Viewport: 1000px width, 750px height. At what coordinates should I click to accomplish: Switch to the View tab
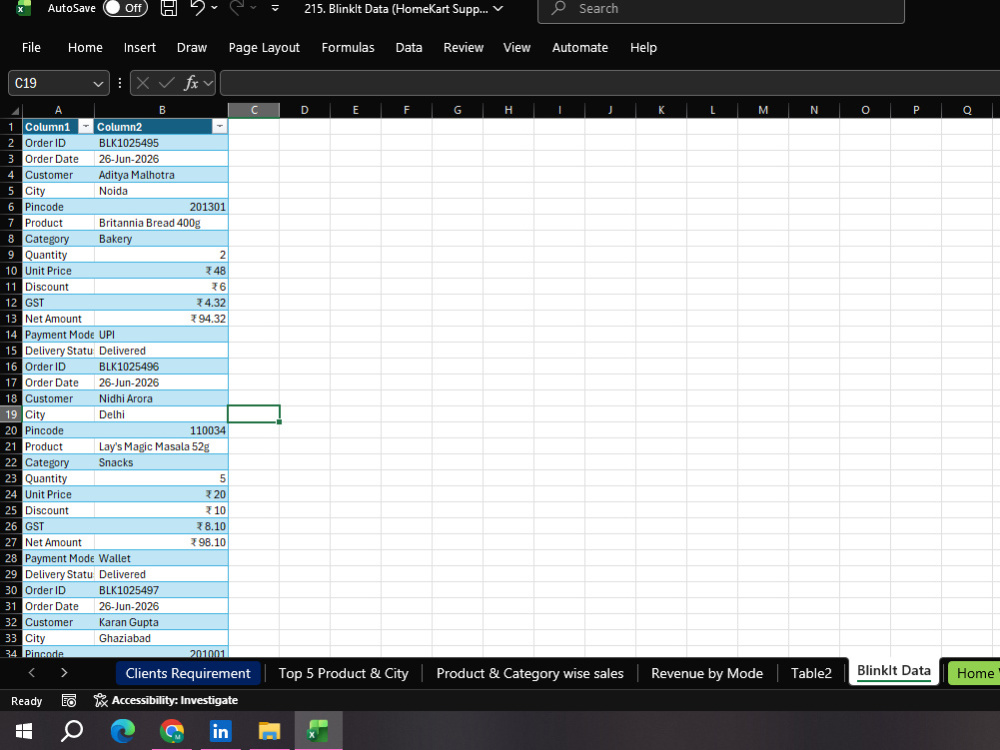[516, 48]
